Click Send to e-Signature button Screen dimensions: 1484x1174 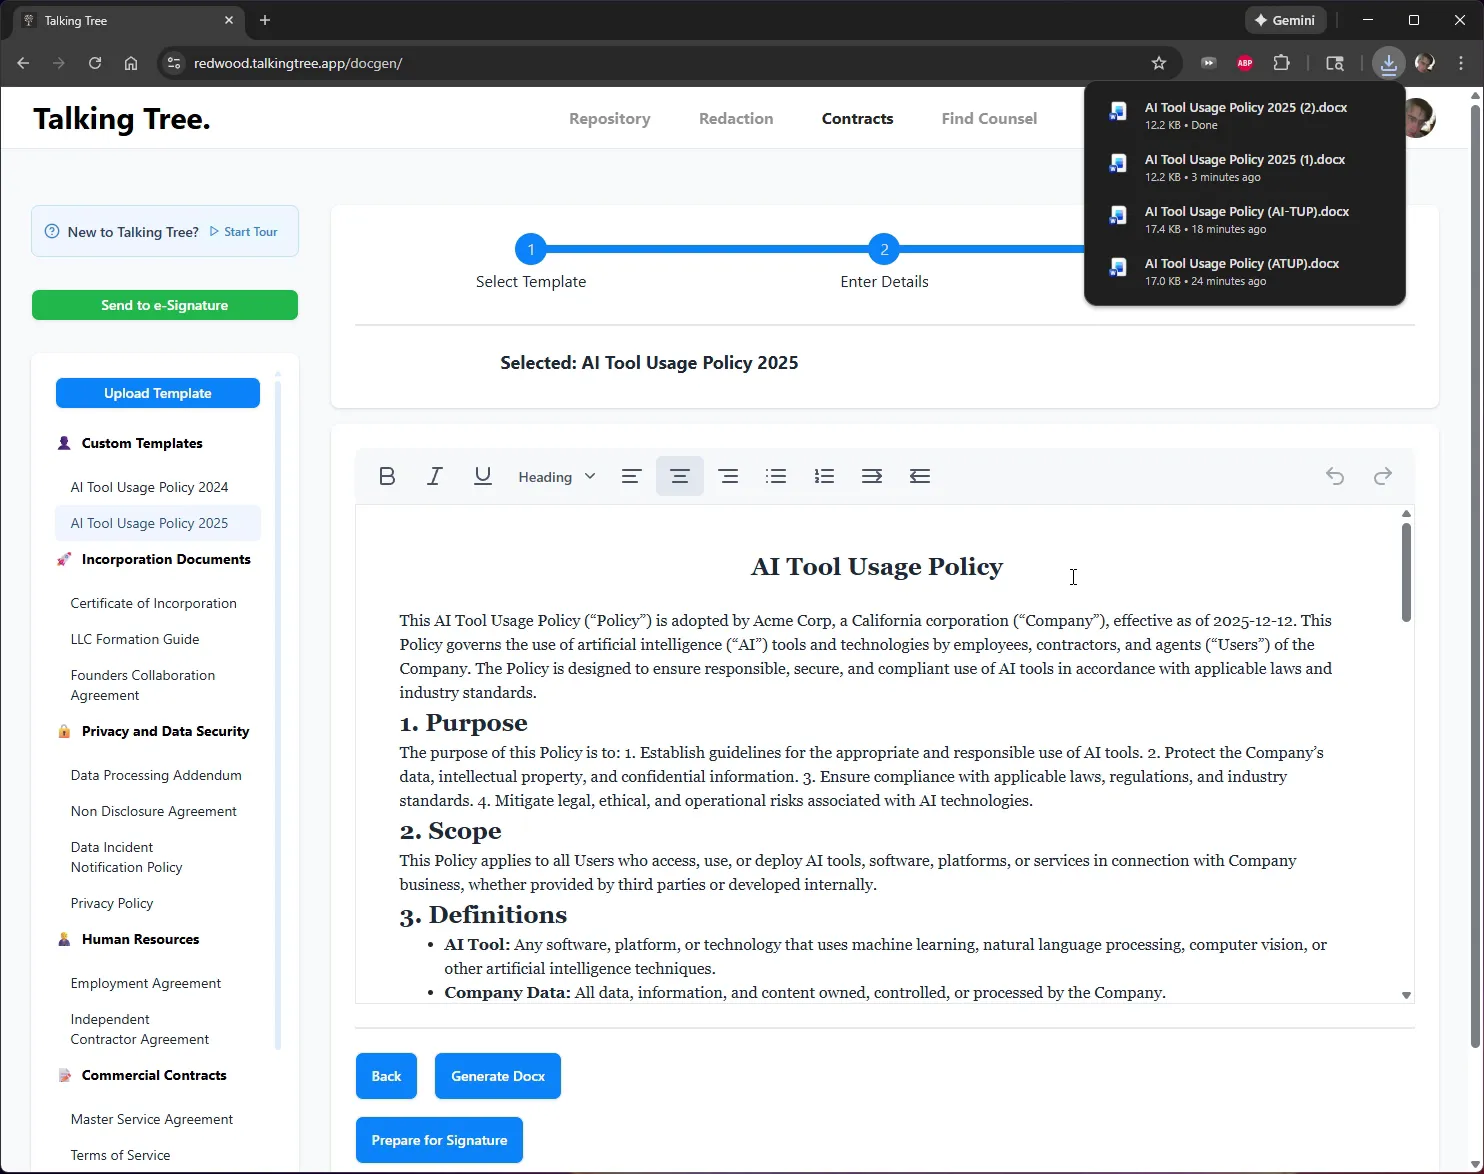click(x=165, y=305)
